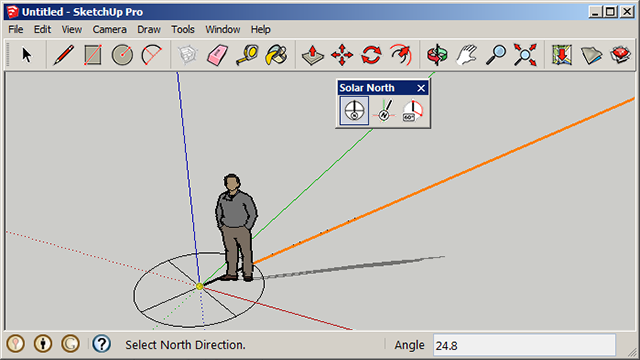This screenshot has height=360, width=640.
Task: Select the Pencil line tool
Action: tap(64, 55)
